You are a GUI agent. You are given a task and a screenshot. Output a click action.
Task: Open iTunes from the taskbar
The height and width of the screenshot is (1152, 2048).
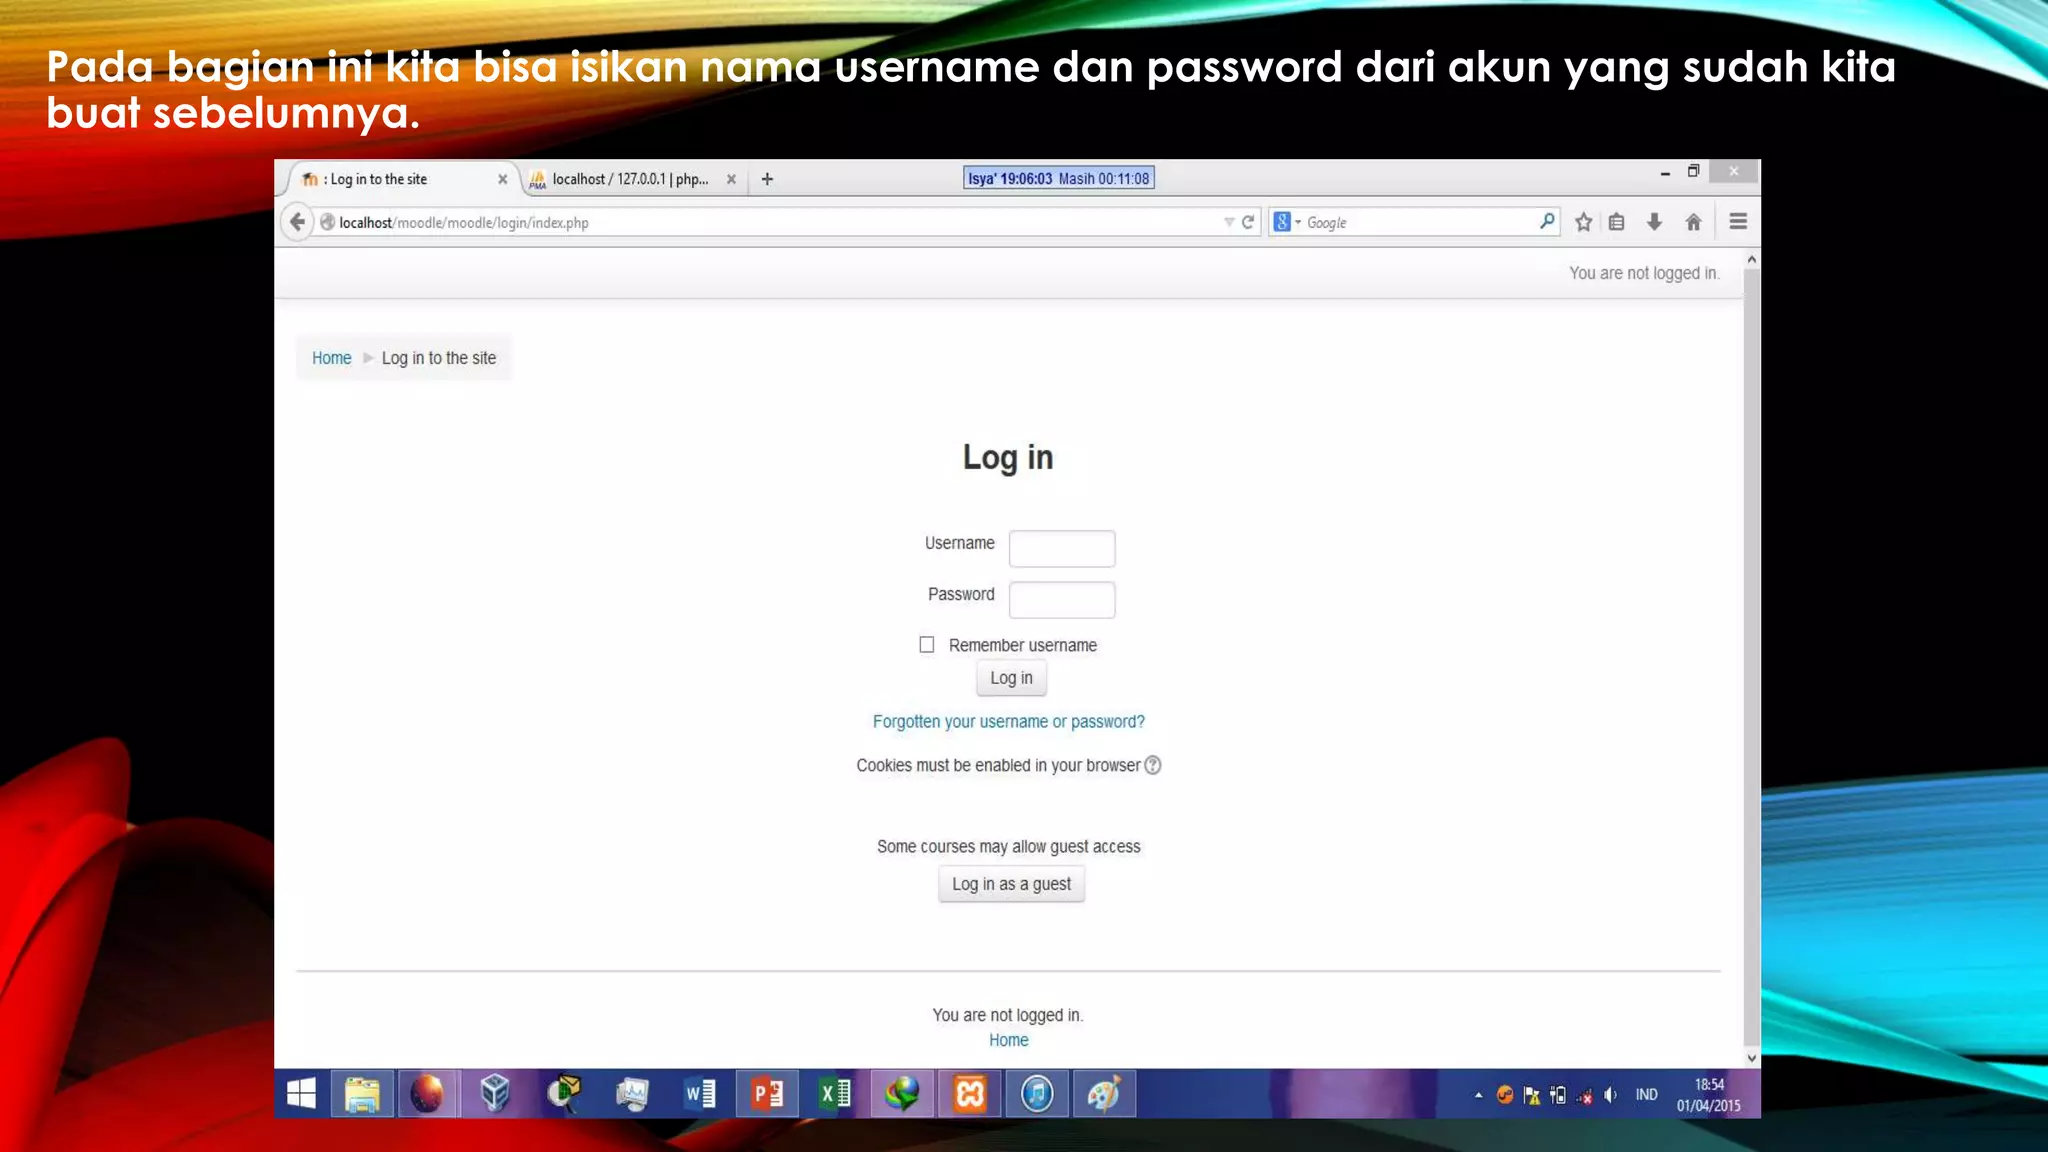tap(1037, 1093)
